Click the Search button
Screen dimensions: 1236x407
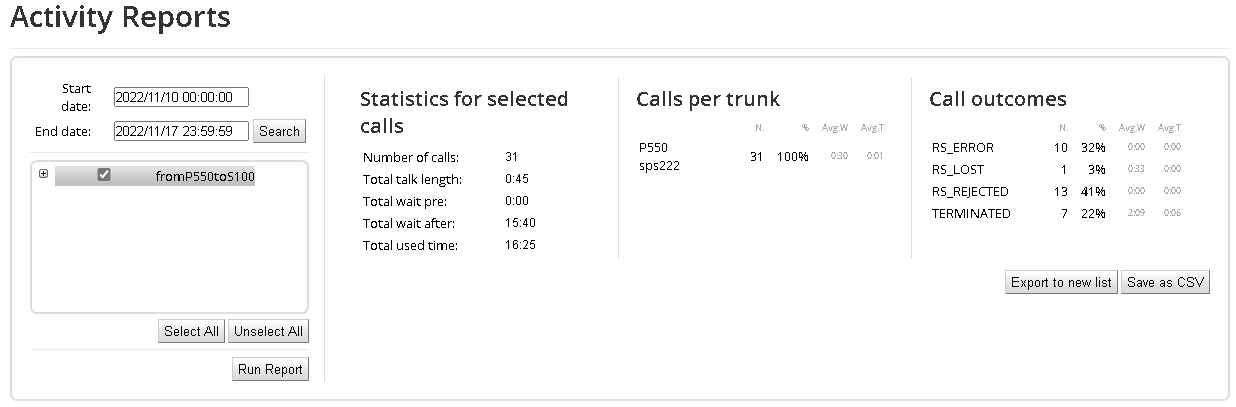[x=280, y=131]
